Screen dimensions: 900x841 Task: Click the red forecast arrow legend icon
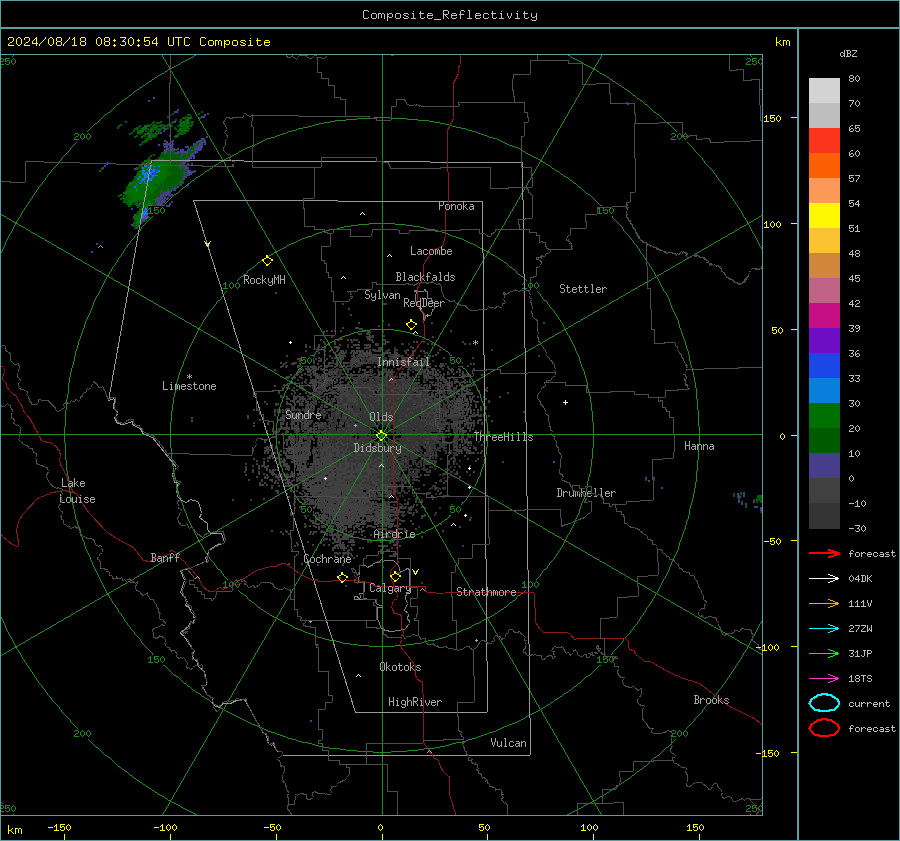[824, 553]
